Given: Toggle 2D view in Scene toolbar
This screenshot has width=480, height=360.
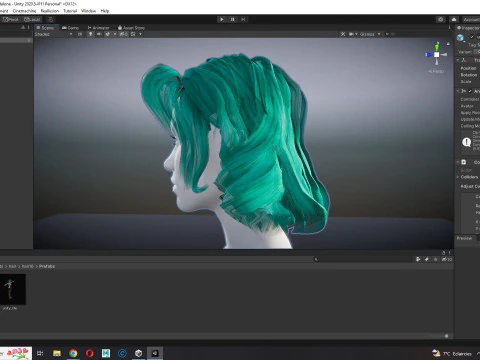Looking at the screenshot, I should tap(80, 34).
